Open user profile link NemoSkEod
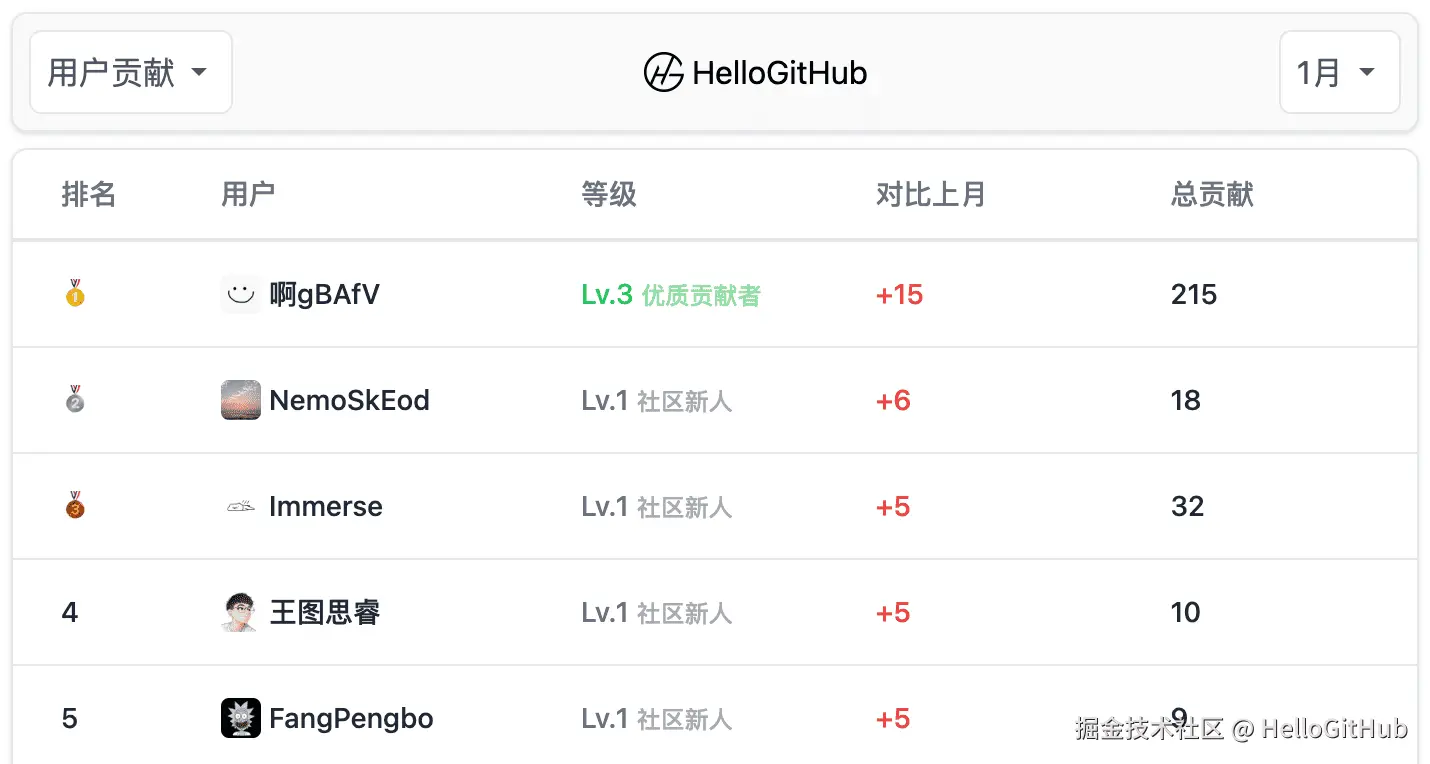This screenshot has width=1430, height=764. 349,401
